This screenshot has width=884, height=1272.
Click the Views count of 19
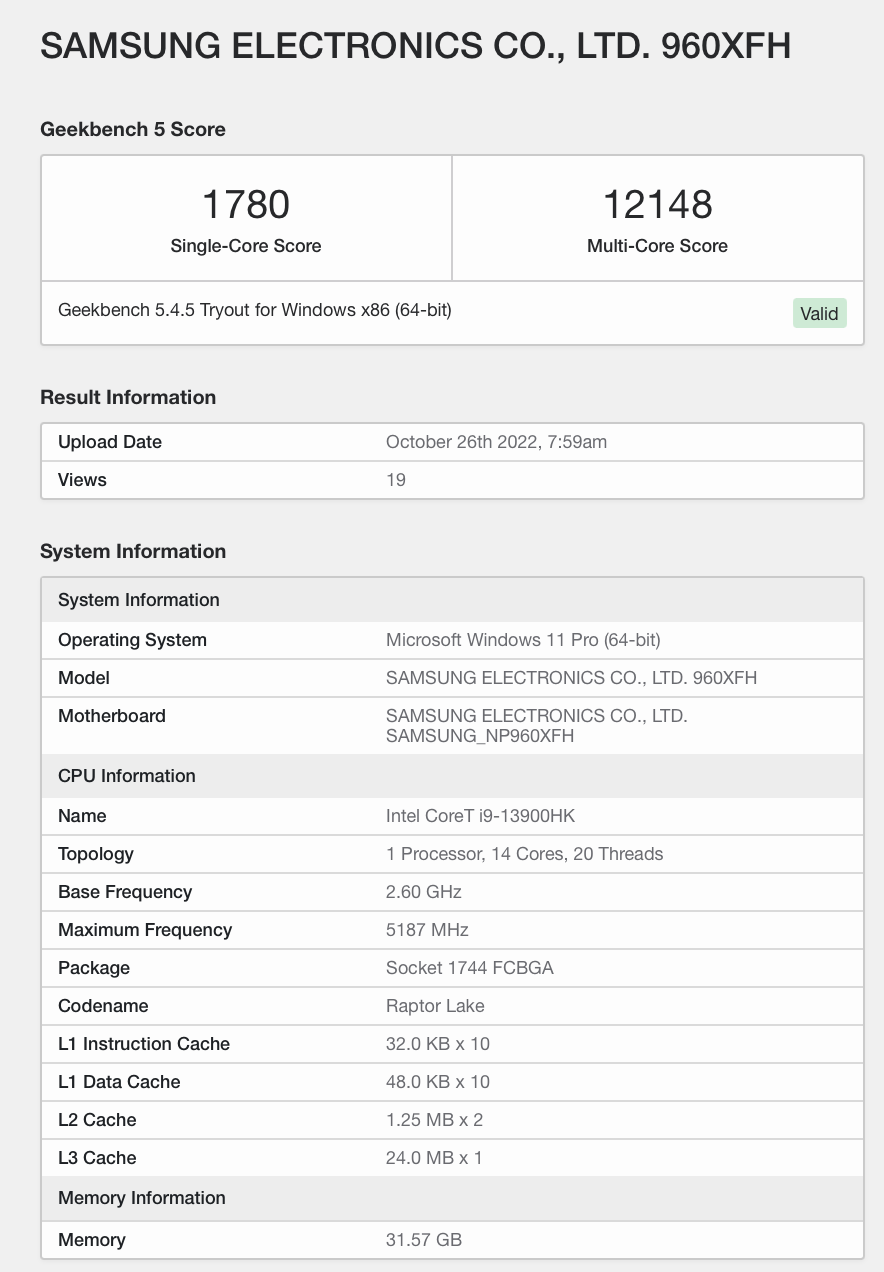pos(396,480)
